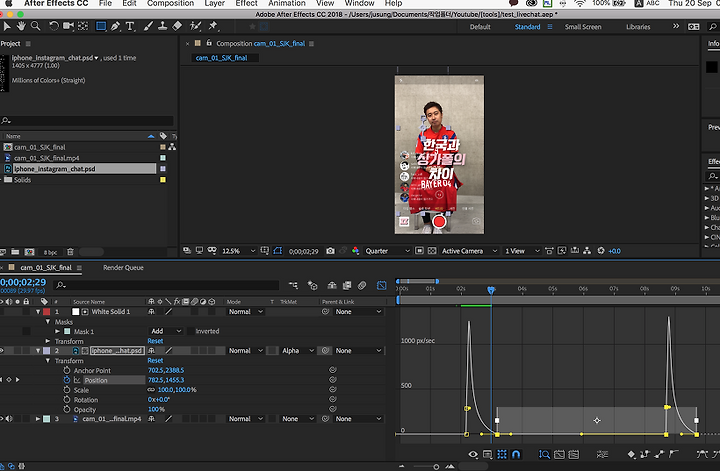Select the Zoom magnifier tool
This screenshot has height=471, width=720.
35,26
